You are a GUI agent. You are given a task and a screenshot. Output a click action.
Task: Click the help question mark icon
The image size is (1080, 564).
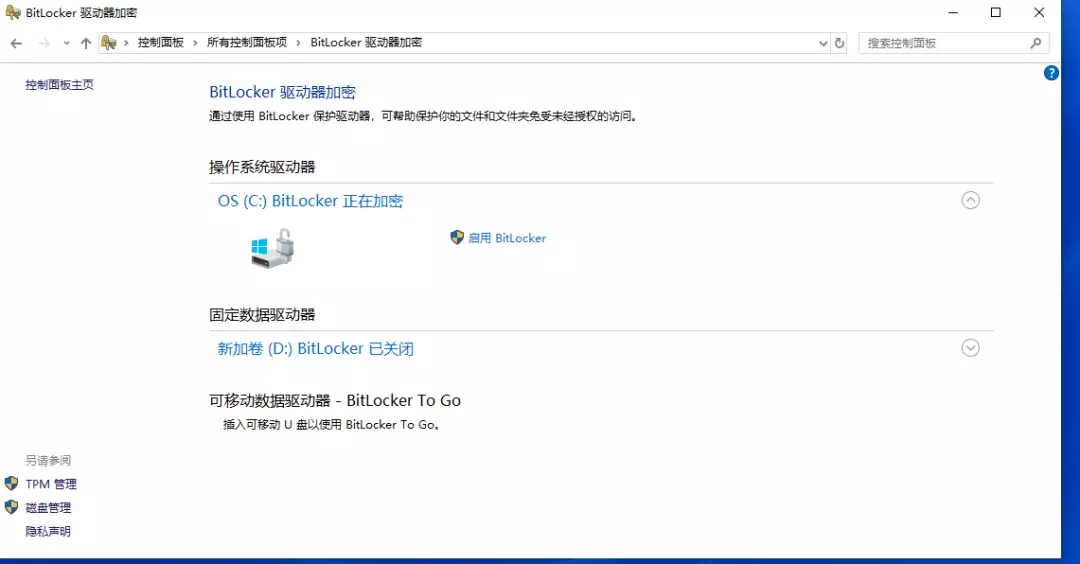[x=1050, y=73]
